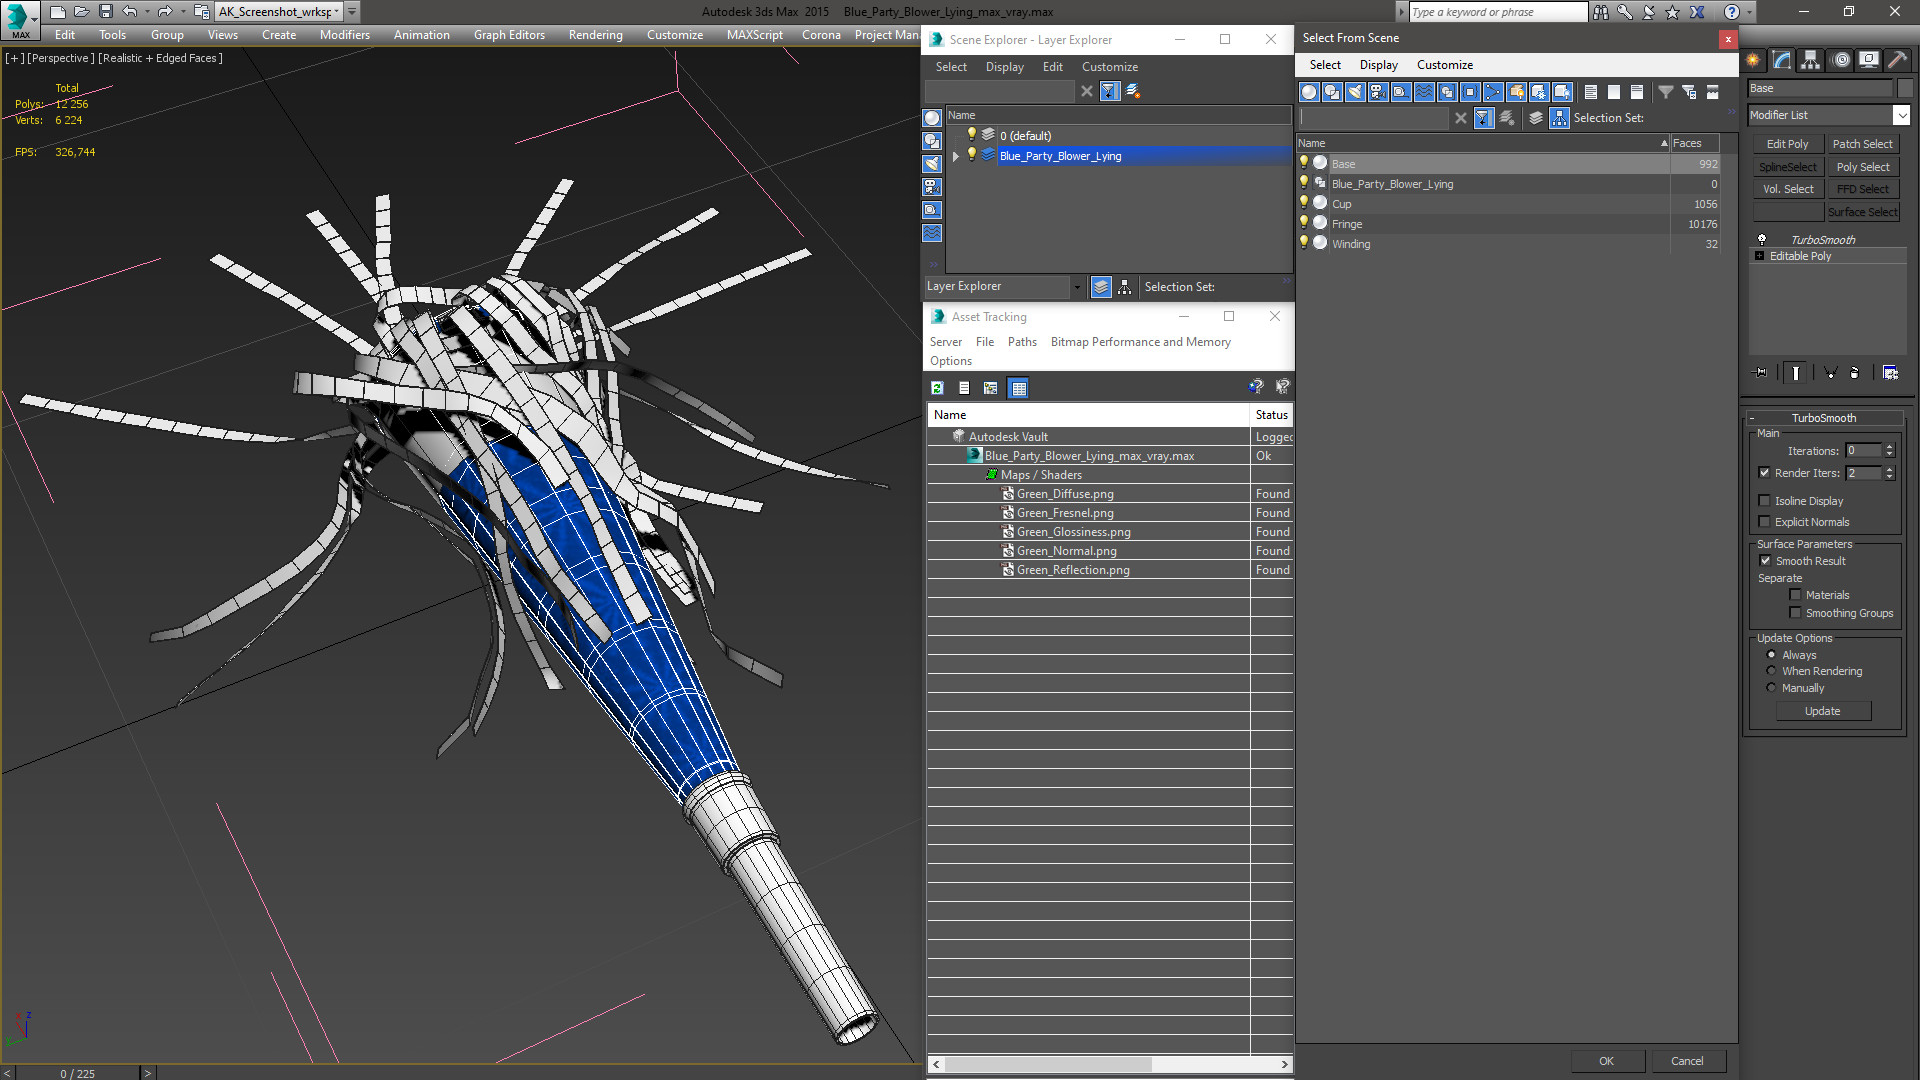This screenshot has width=1920, height=1080.
Task: Enable Separate by Materials checkbox
Action: (x=1796, y=595)
